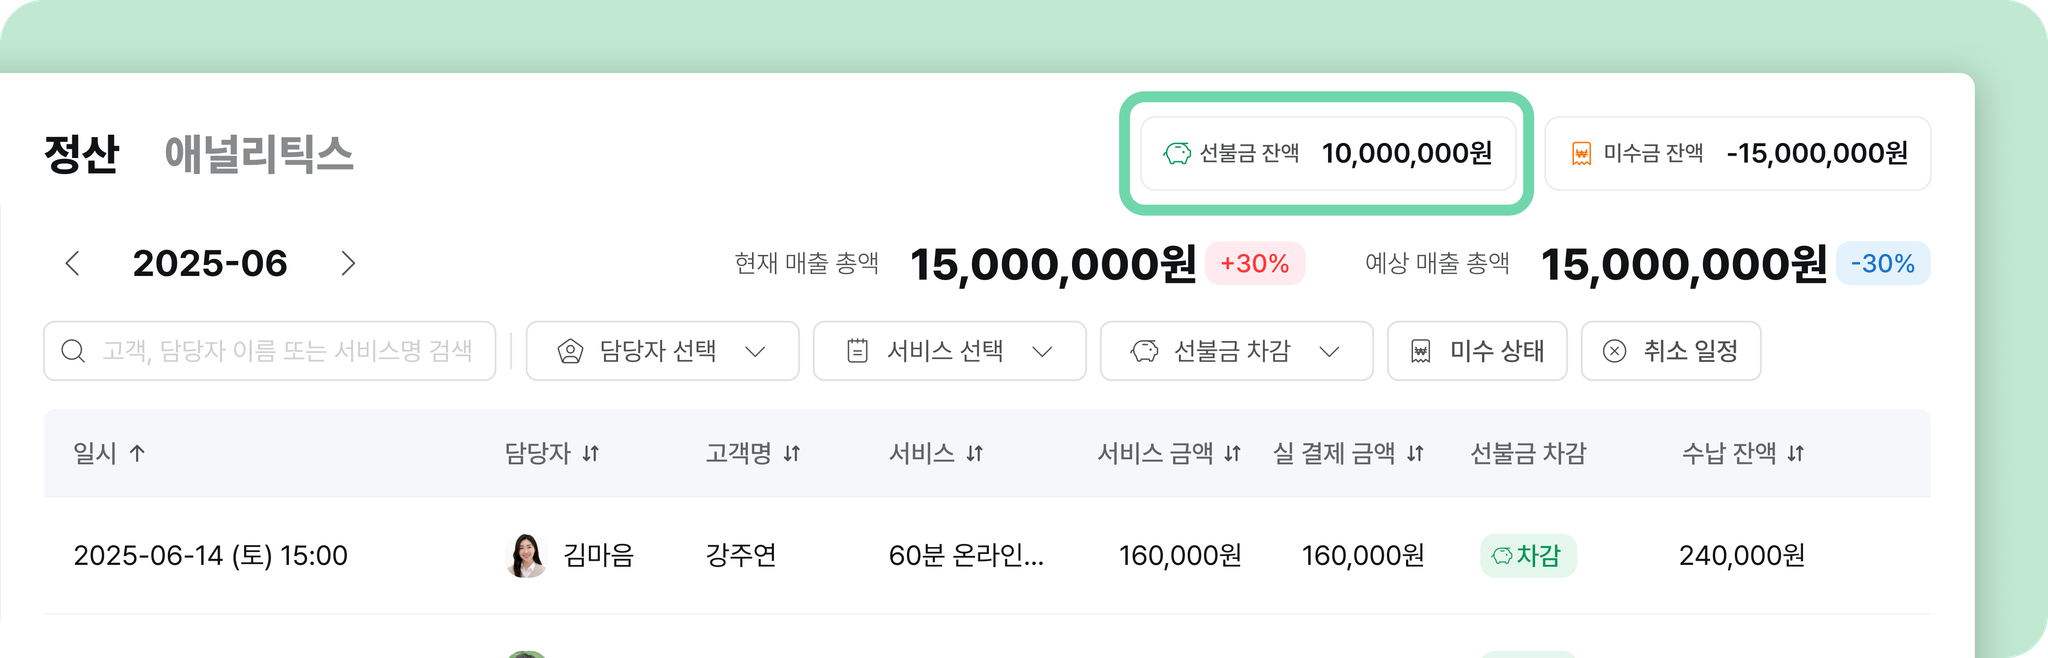This screenshot has height=658, width=2048.
Task: Open the 선불금 차감 dropdown
Action: (x=1236, y=351)
